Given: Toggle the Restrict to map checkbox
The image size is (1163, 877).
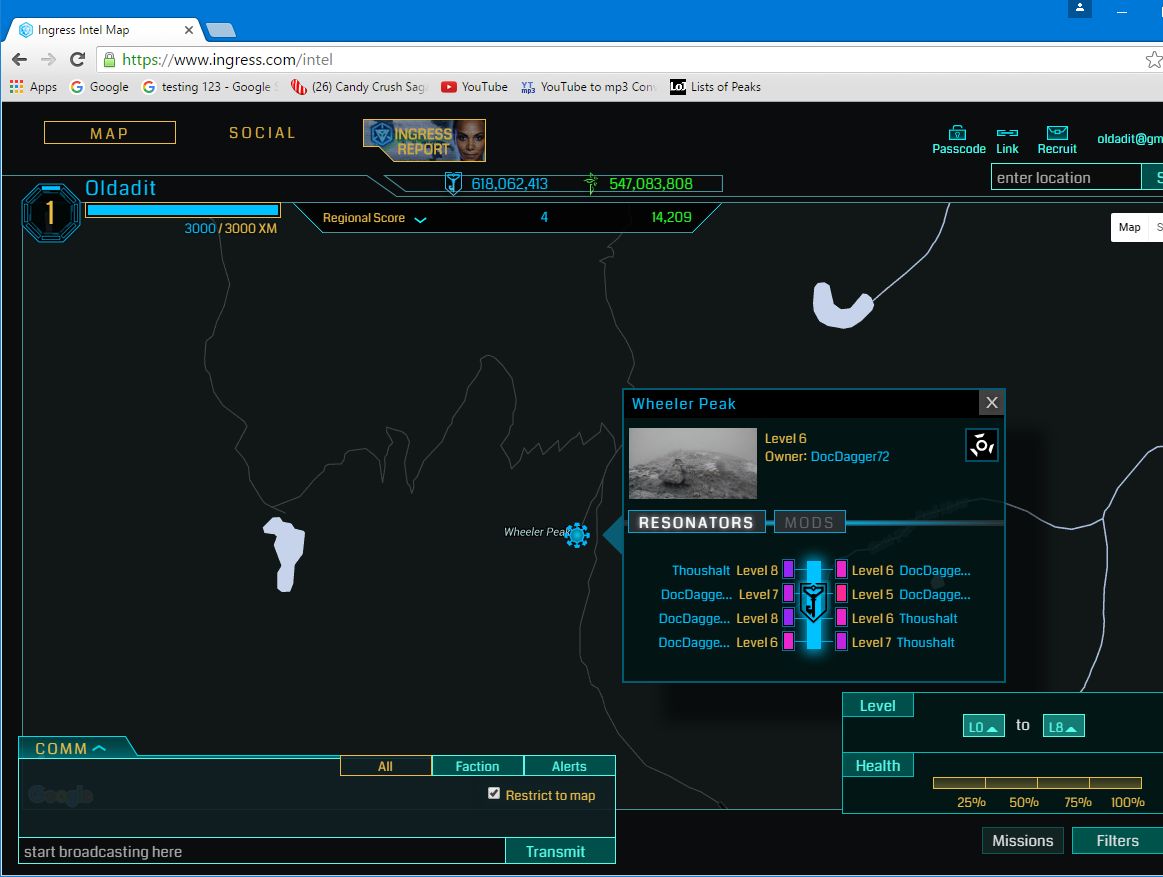Looking at the screenshot, I should (494, 794).
